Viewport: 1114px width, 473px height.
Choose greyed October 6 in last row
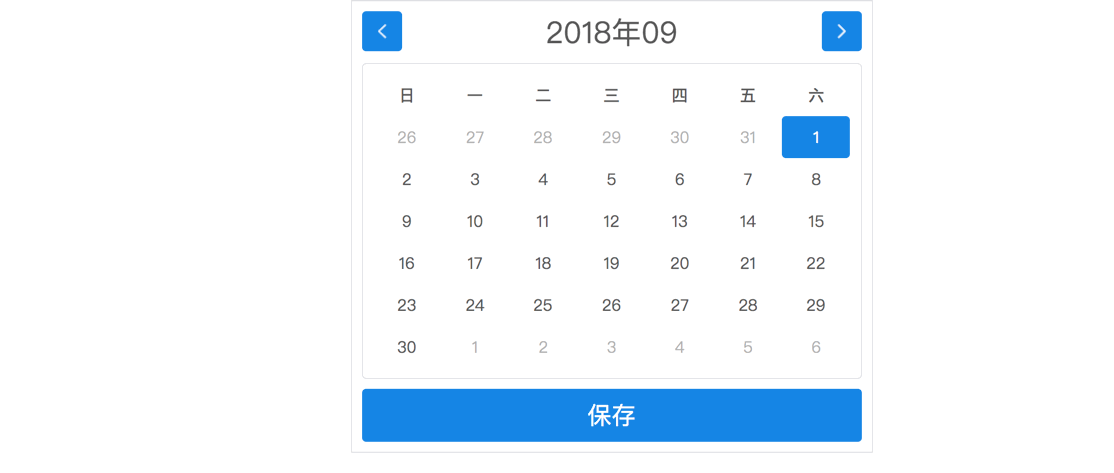(816, 347)
